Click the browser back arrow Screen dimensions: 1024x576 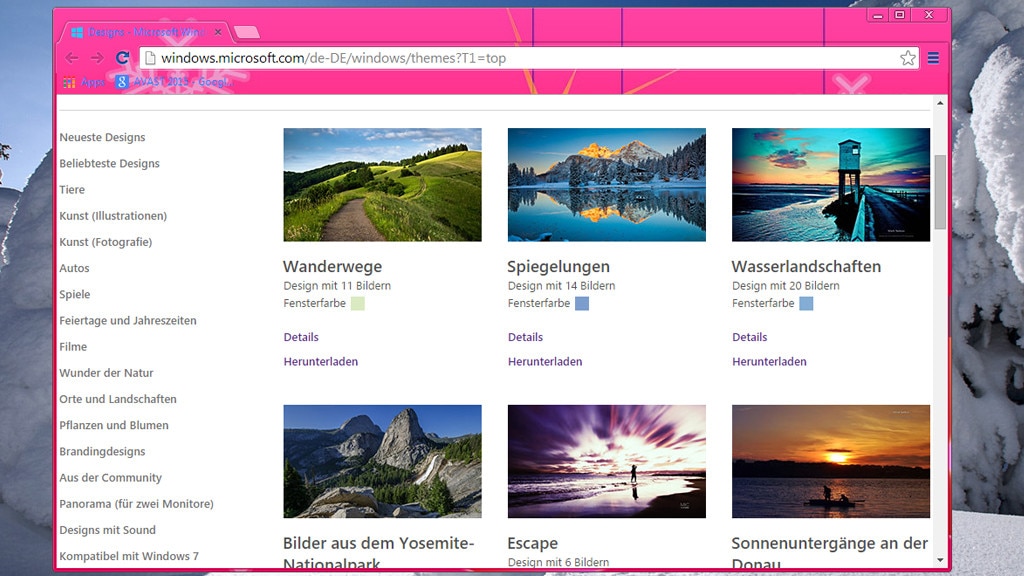72,58
